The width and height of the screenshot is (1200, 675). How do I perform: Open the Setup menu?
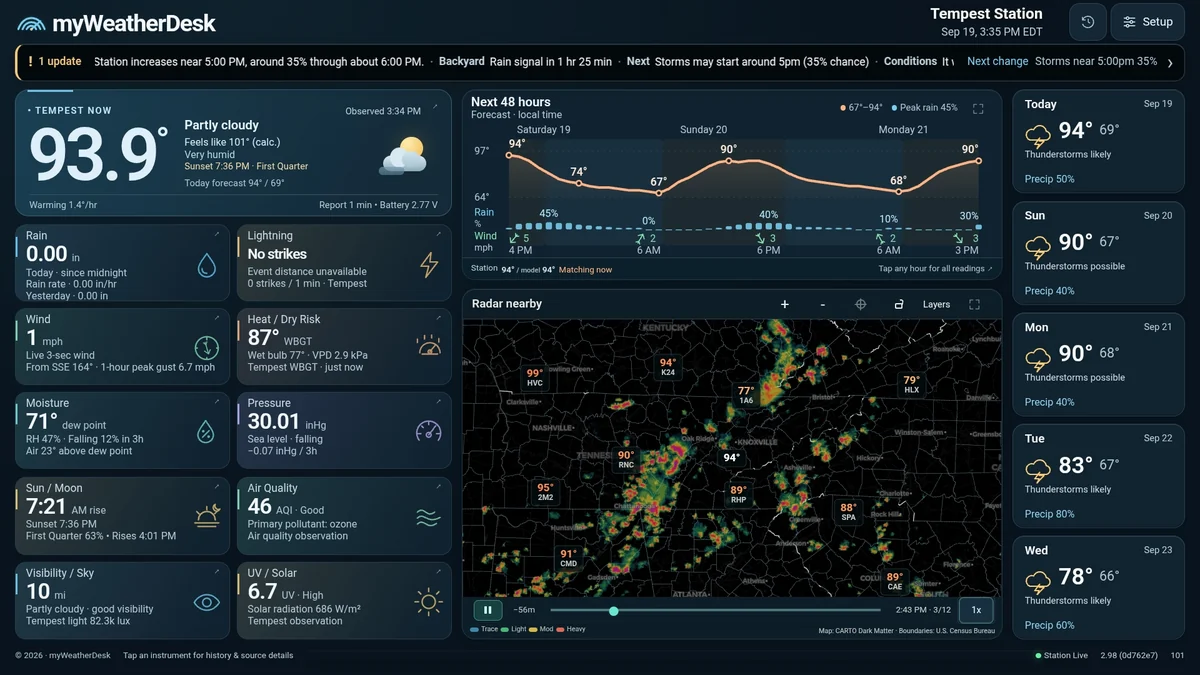tap(1147, 22)
